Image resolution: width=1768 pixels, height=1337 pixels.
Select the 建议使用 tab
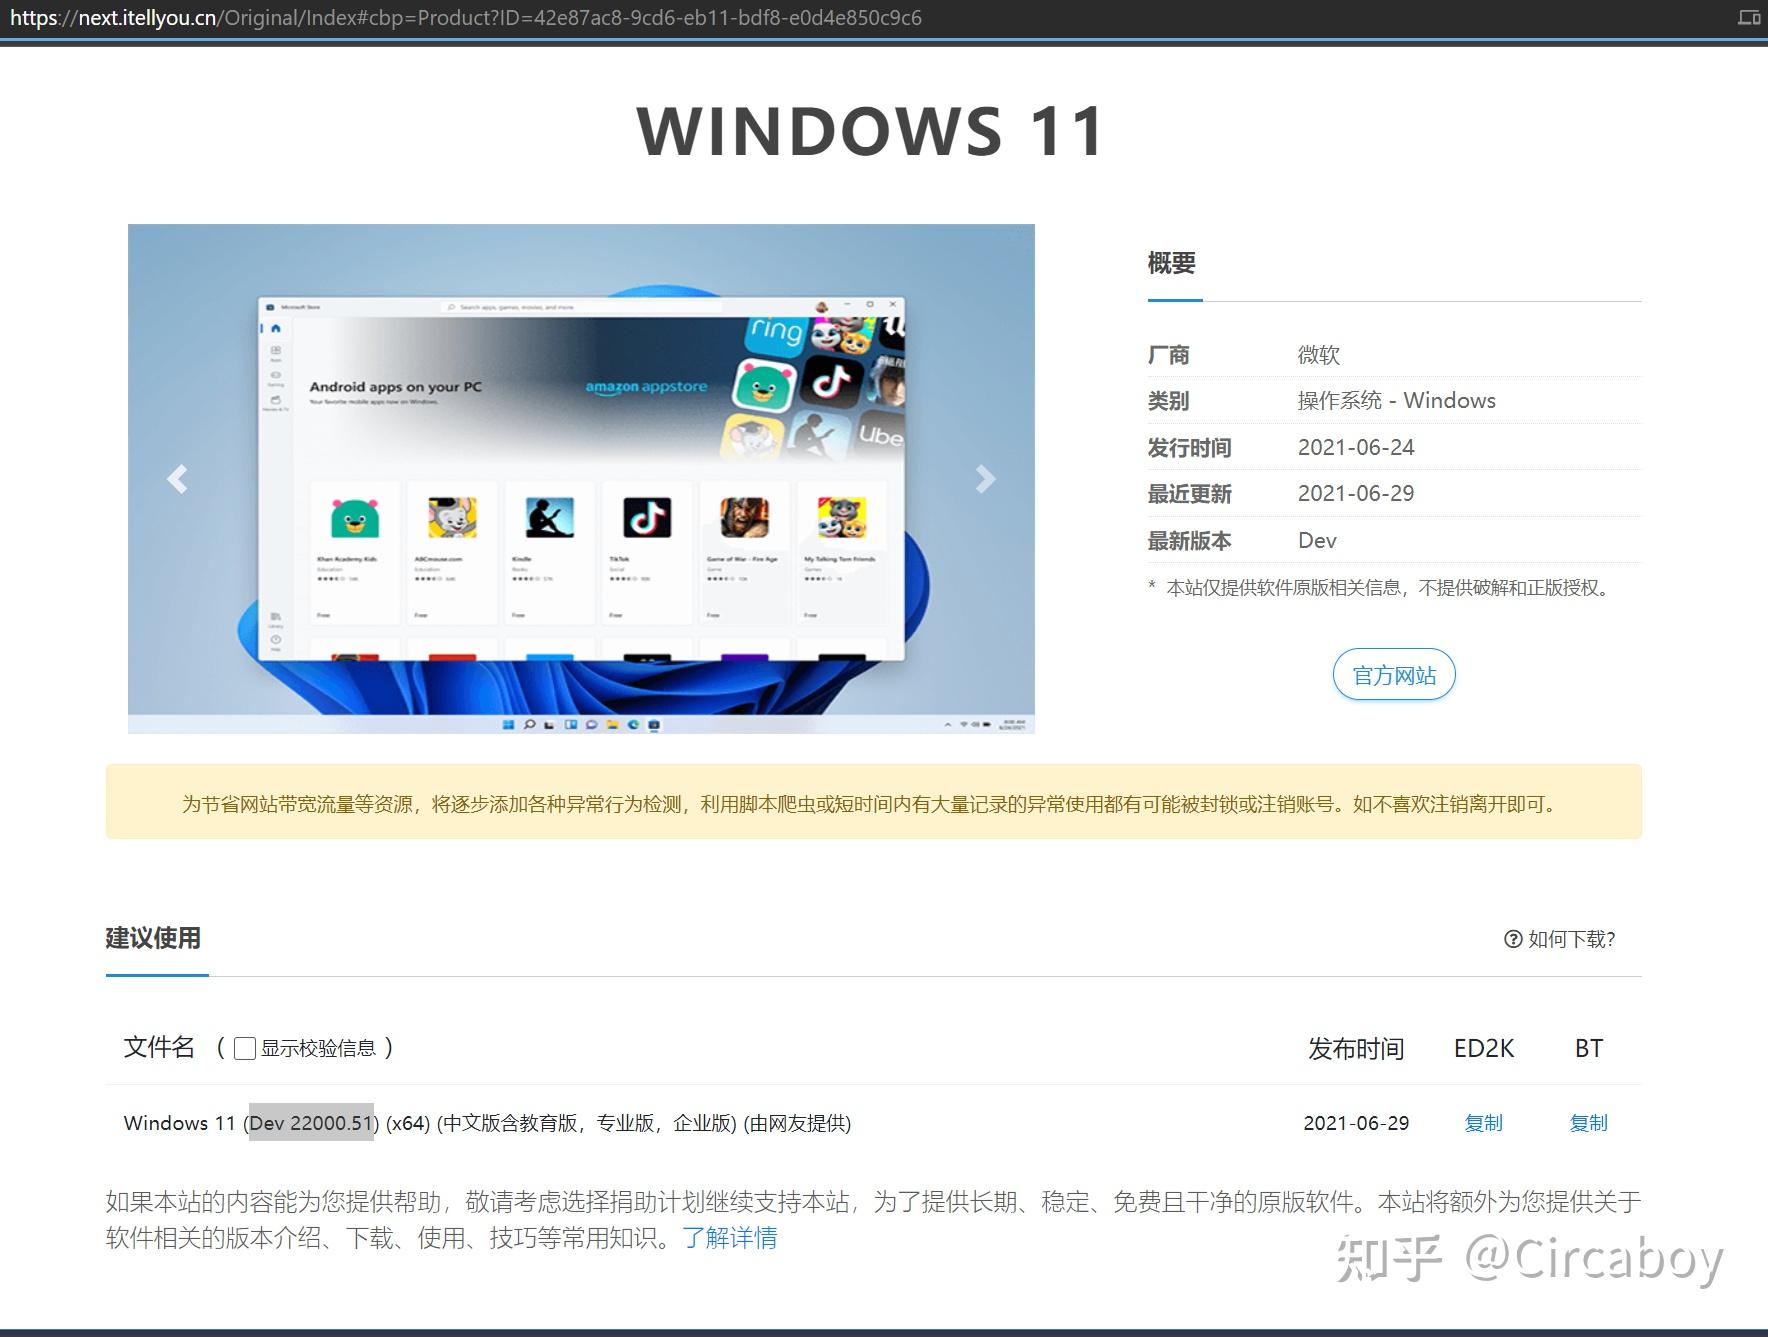click(153, 938)
